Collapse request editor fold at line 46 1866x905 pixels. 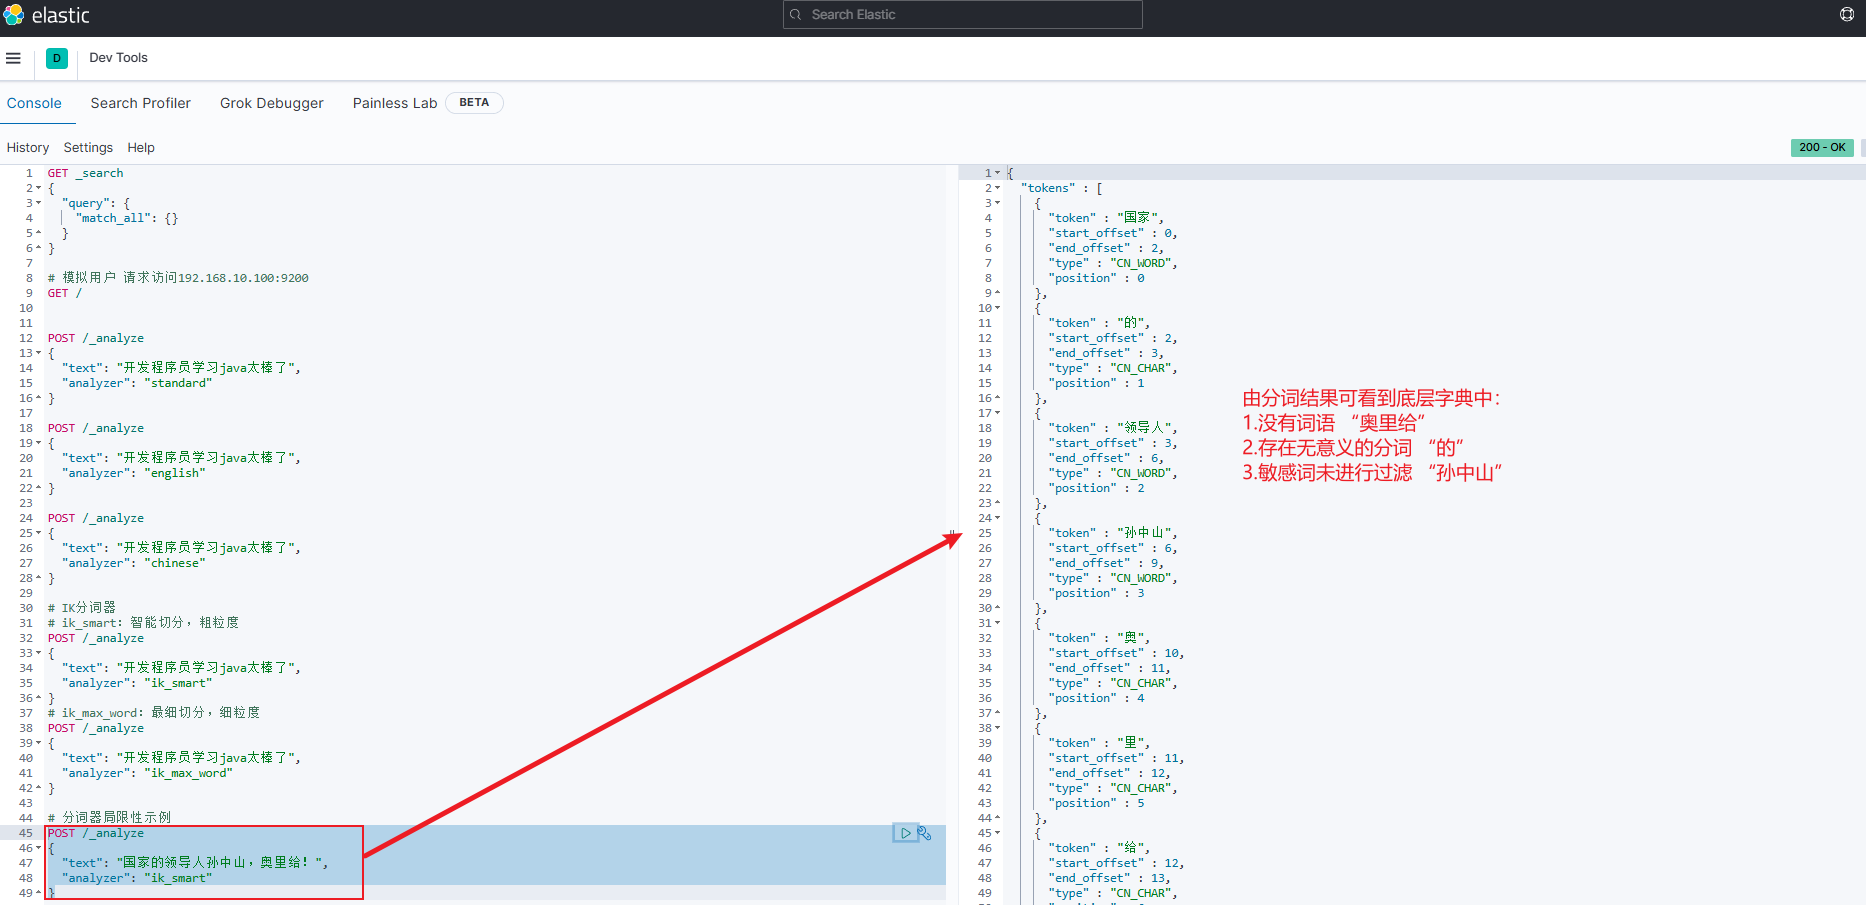[x=39, y=848]
